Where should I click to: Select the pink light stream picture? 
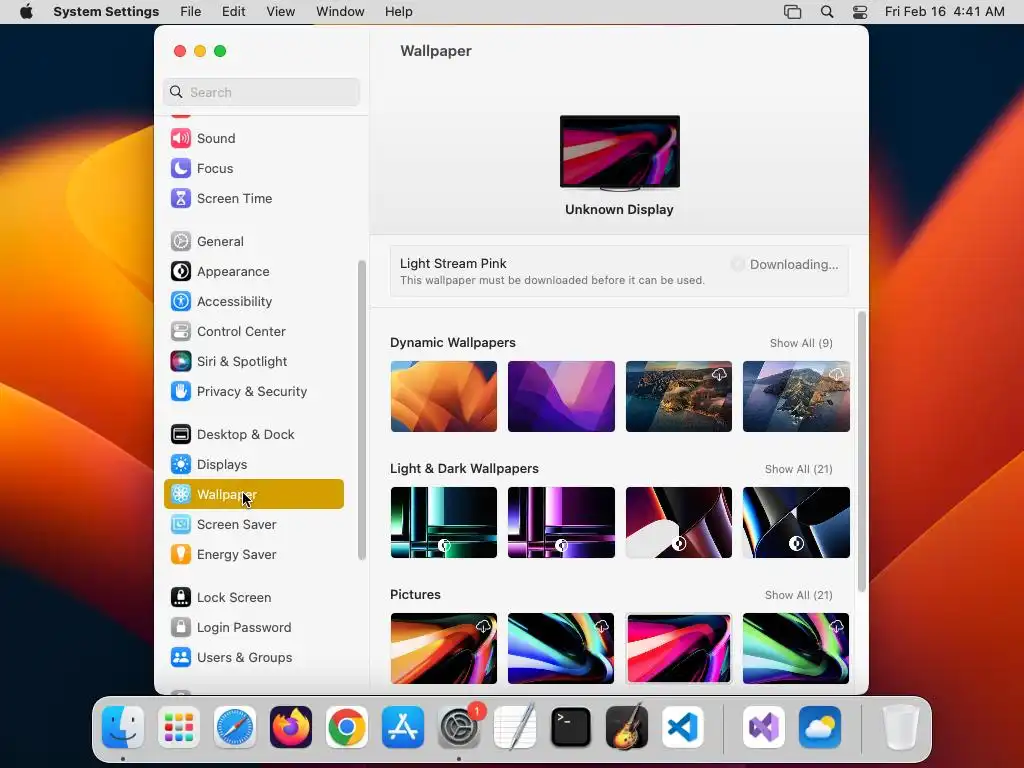pyautogui.click(x=679, y=648)
